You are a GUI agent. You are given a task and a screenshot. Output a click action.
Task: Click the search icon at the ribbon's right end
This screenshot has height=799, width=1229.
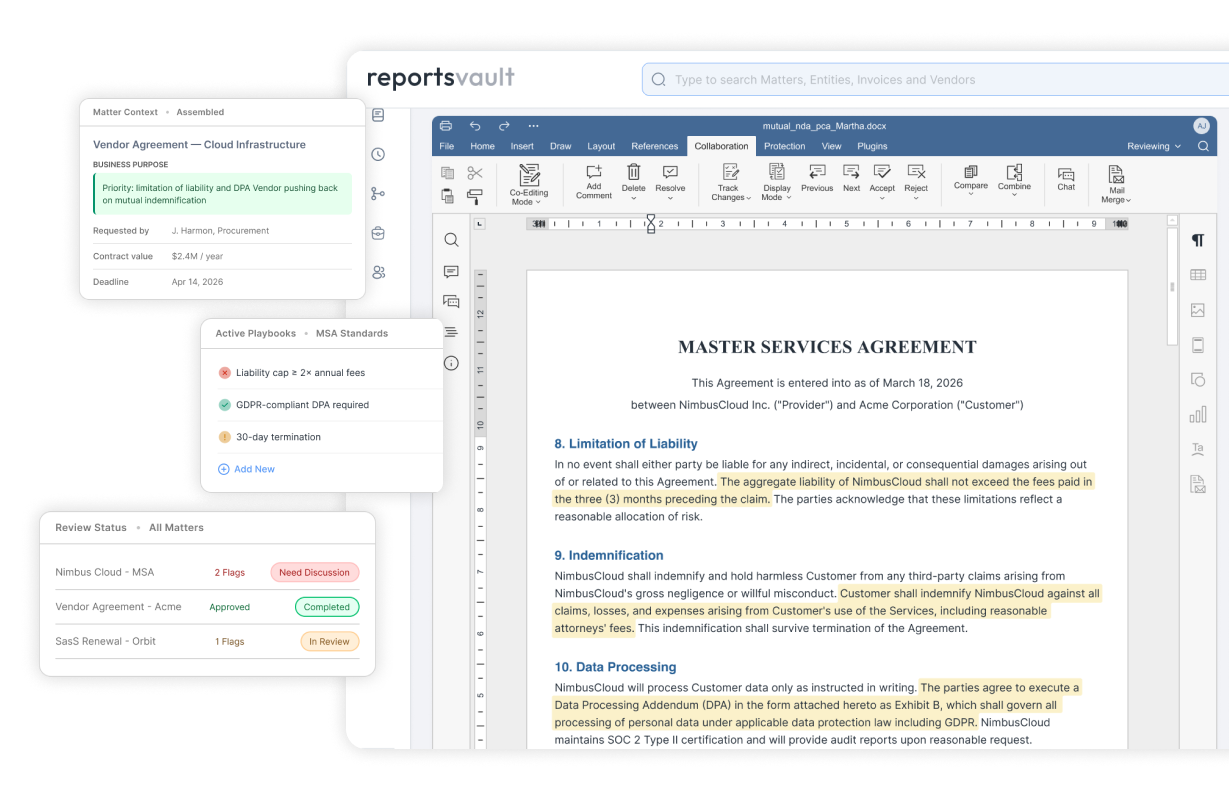pyautogui.click(x=1204, y=146)
